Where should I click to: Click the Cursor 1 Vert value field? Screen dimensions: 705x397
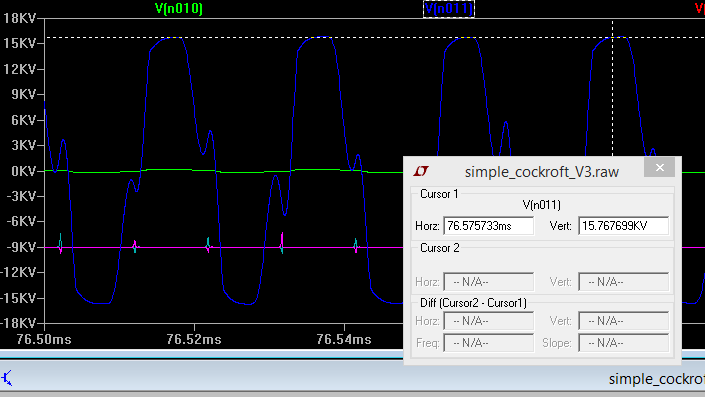click(623, 226)
